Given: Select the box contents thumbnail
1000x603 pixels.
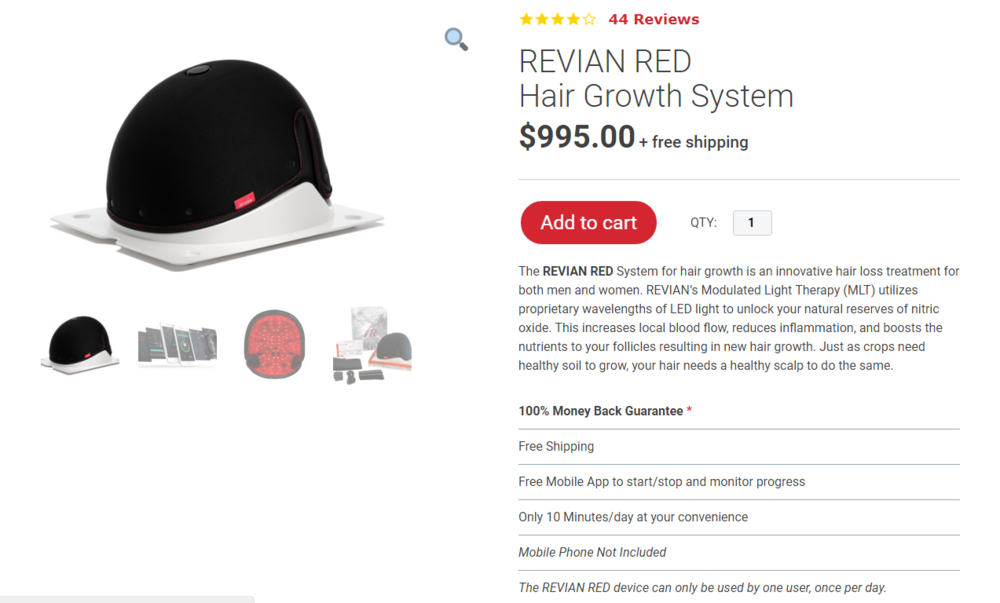Looking at the screenshot, I should pyautogui.click(x=372, y=345).
